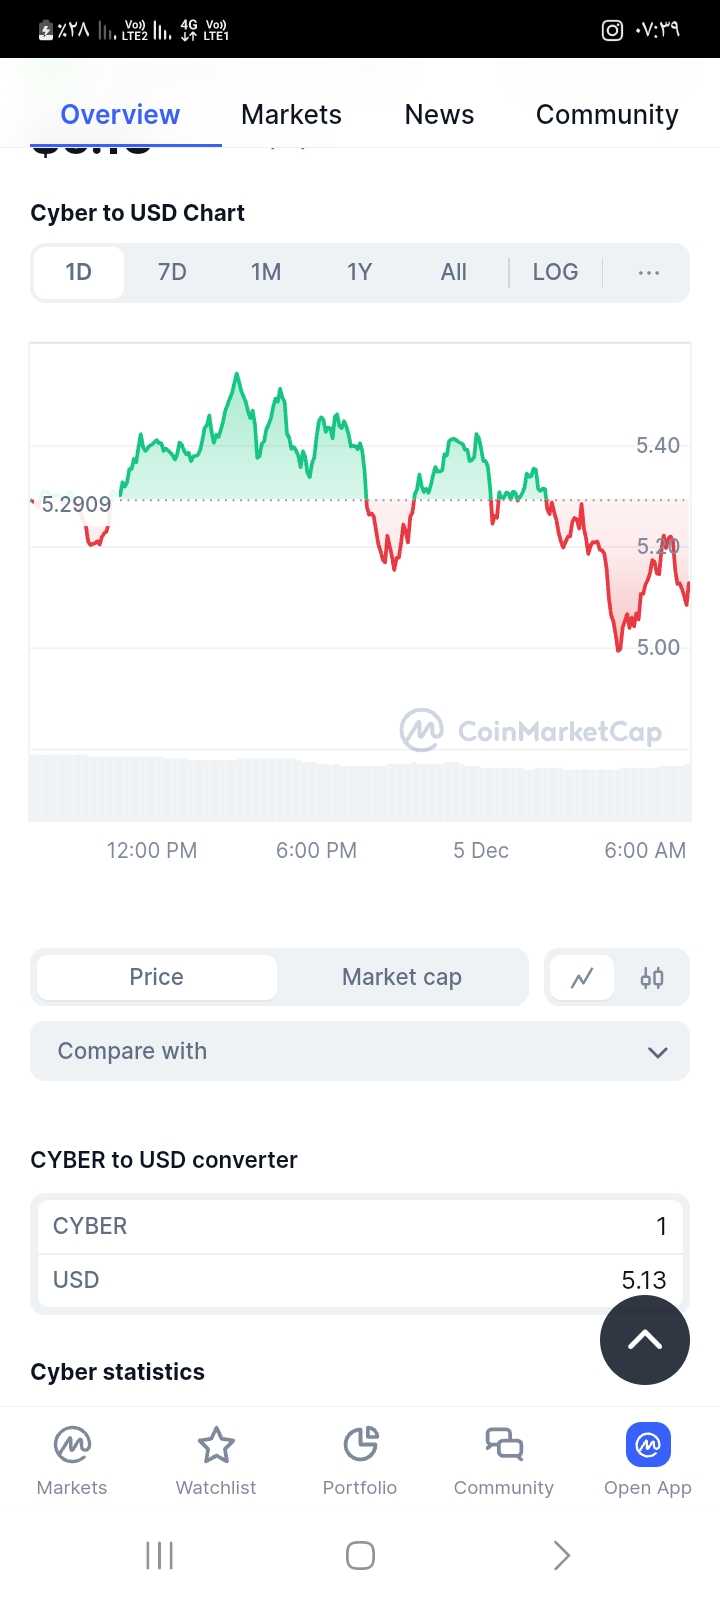
Task: Tap the Open App icon
Action: coord(648,1445)
